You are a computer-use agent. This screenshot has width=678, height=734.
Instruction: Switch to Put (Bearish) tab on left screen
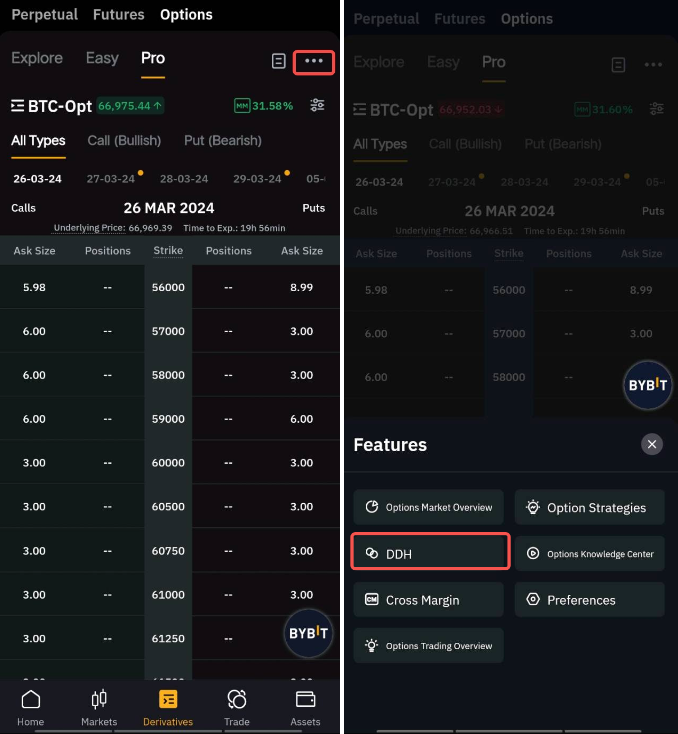point(223,141)
